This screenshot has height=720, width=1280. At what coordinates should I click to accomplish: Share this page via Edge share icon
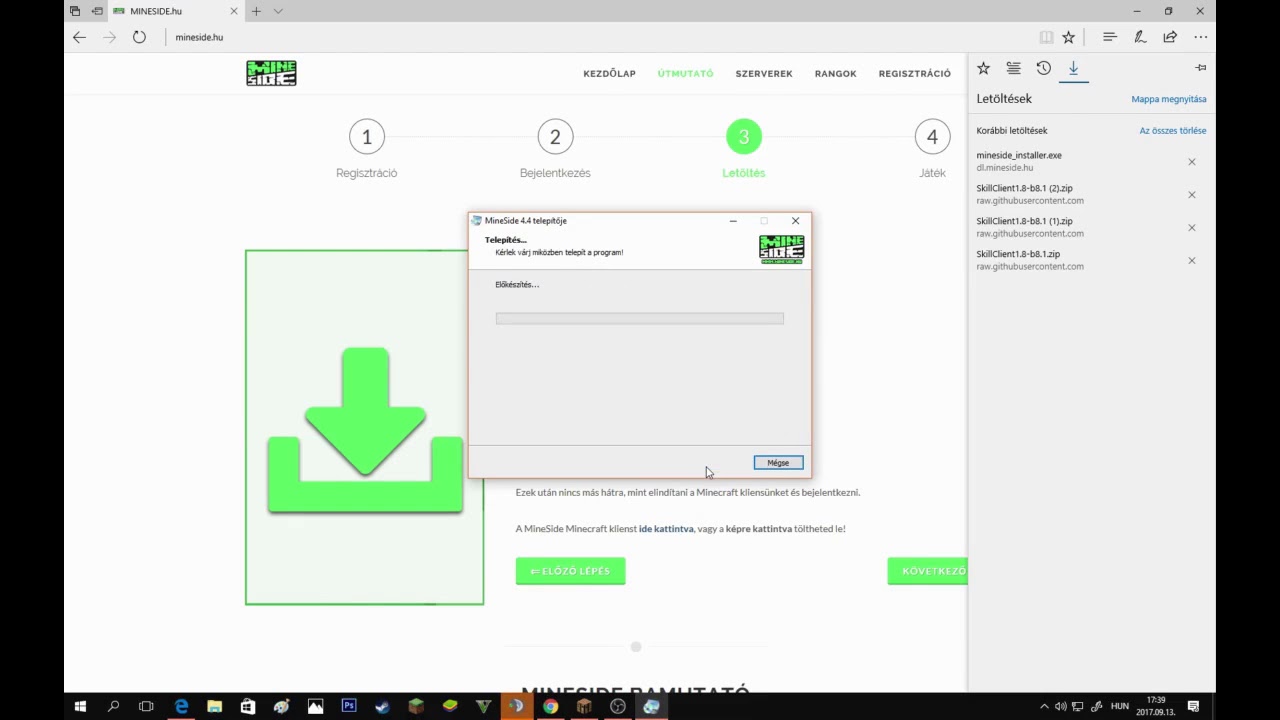(x=1170, y=37)
